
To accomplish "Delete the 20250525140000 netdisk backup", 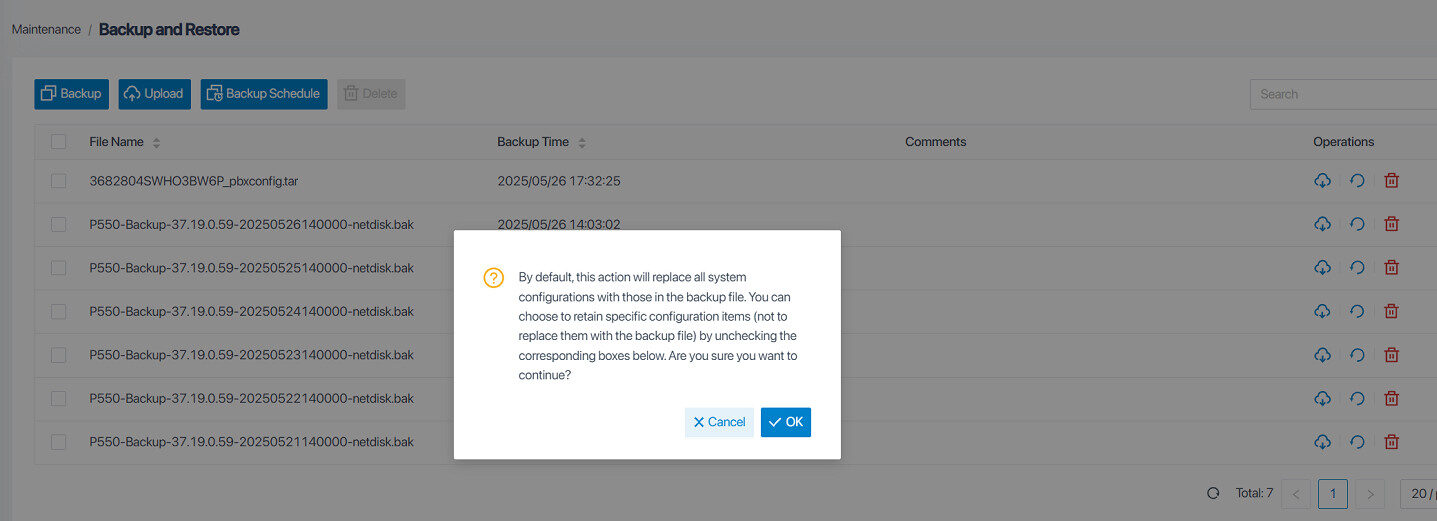I will (x=1391, y=268).
